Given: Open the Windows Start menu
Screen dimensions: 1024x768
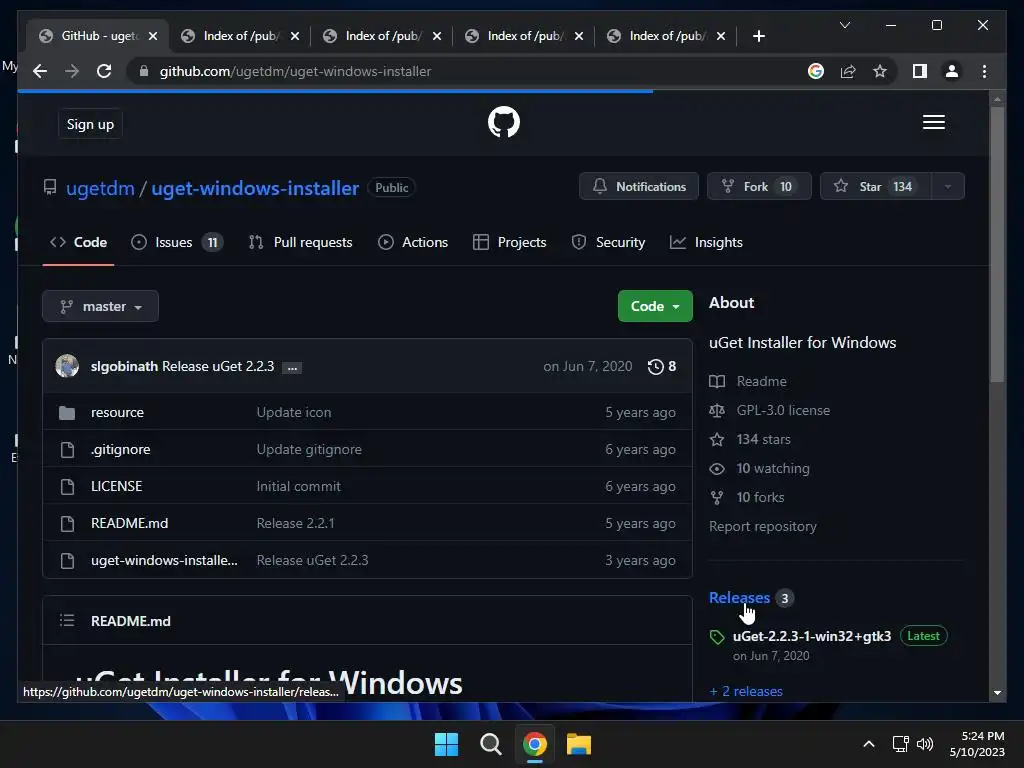Looking at the screenshot, I should click(446, 744).
